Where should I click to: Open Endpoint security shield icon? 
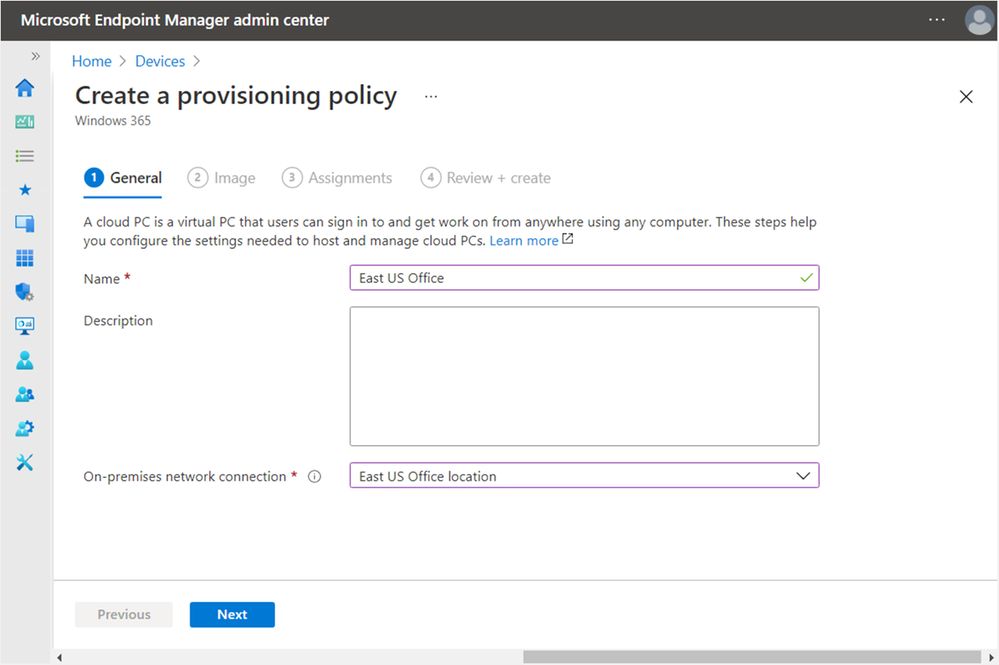pyautogui.click(x=25, y=292)
